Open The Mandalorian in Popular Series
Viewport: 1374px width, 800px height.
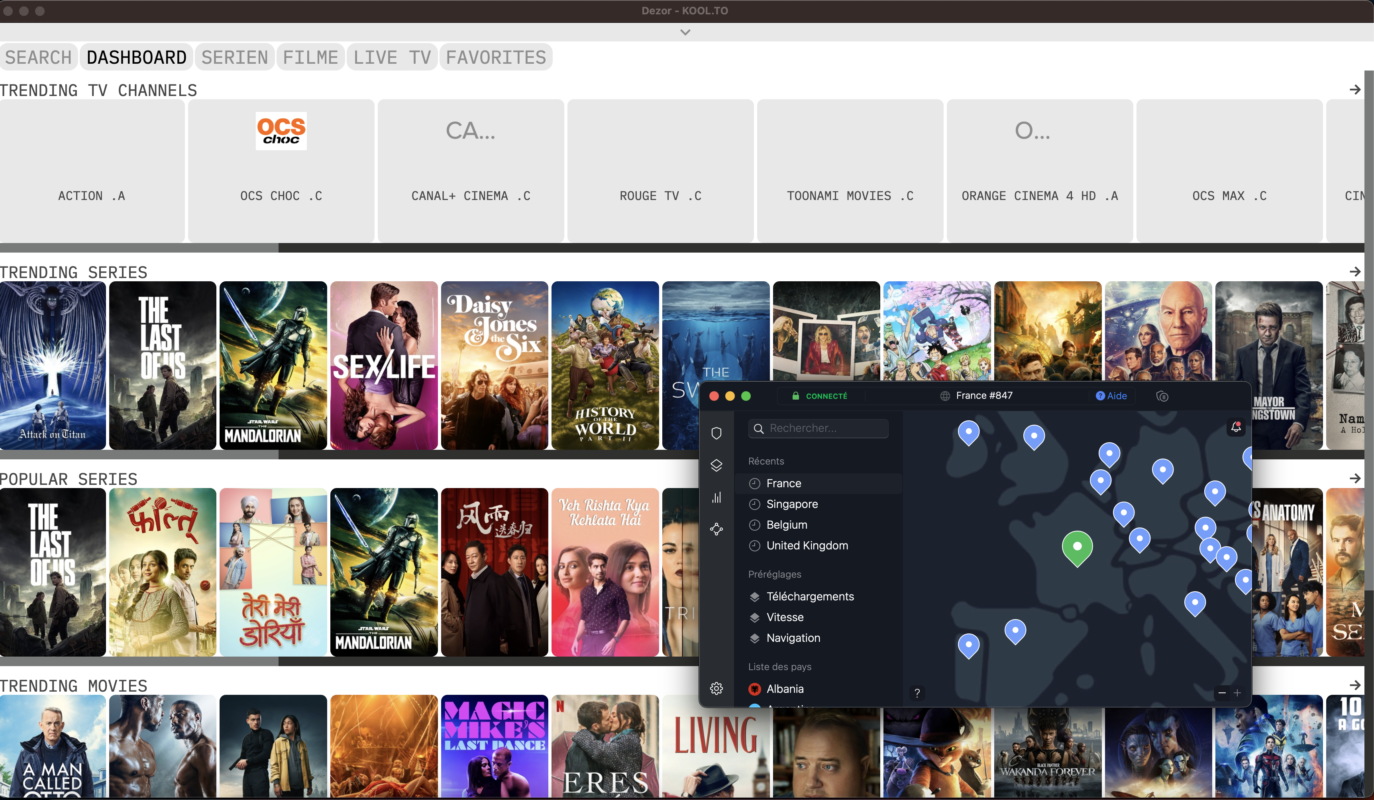pyautogui.click(x=384, y=572)
